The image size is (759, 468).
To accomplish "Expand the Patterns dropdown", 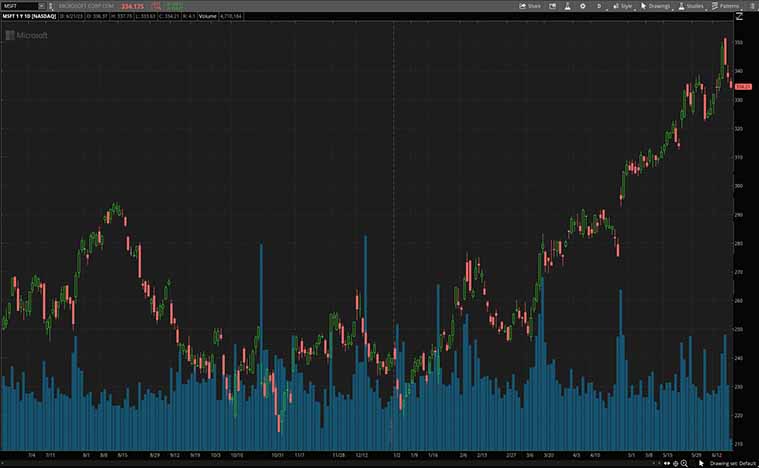I will point(725,6).
